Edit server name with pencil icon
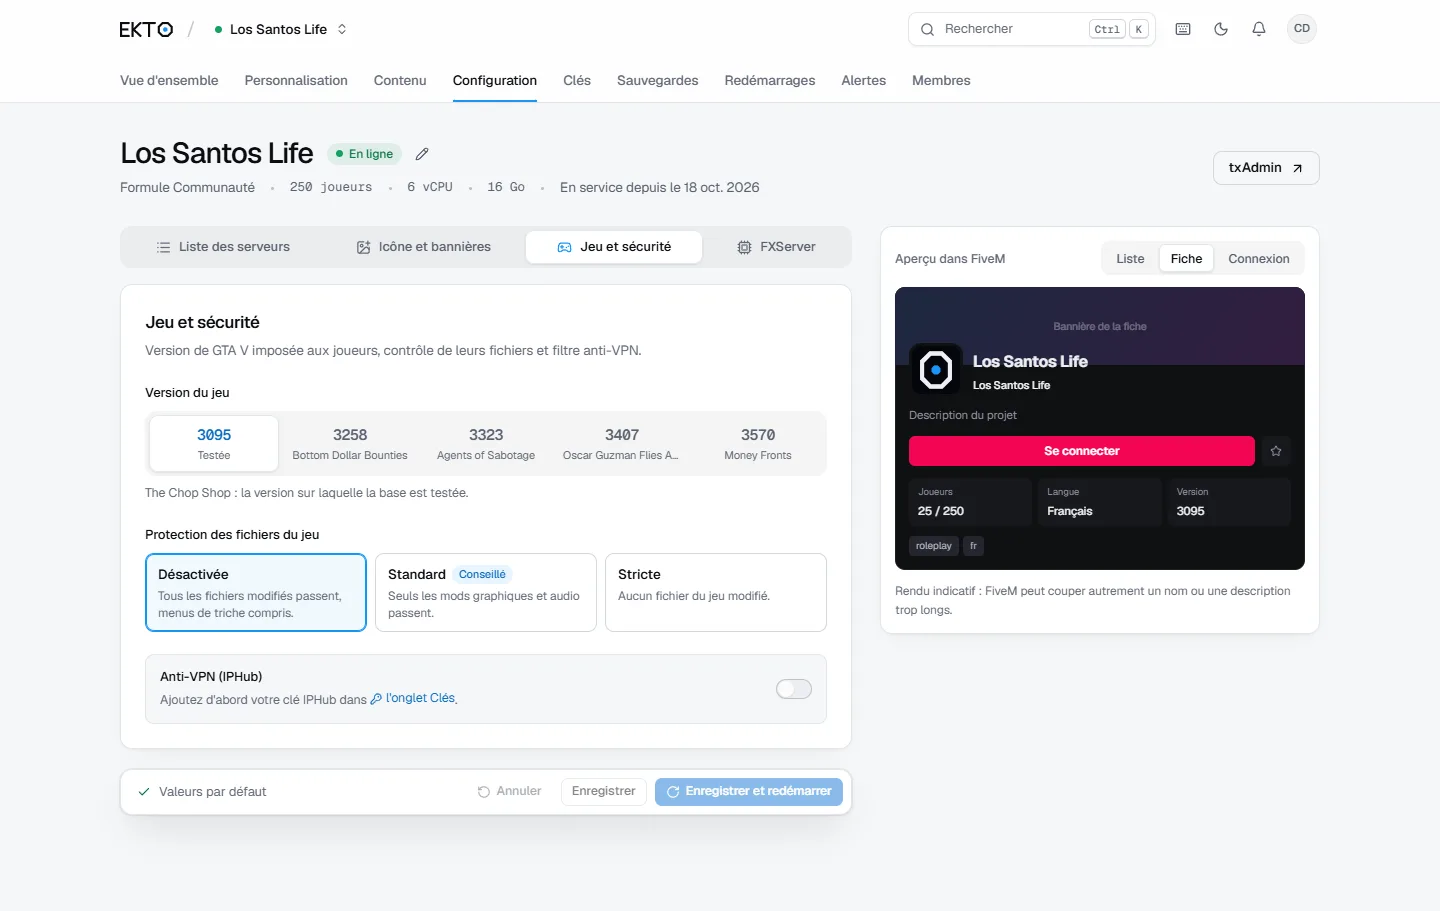Image resolution: width=1440 pixels, height=911 pixels. coord(422,154)
